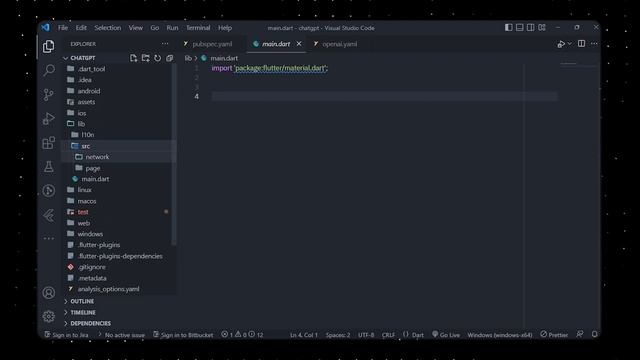Click Sign in to Bitbucket status item
Viewport: 640px width, 360px height.
[183, 335]
